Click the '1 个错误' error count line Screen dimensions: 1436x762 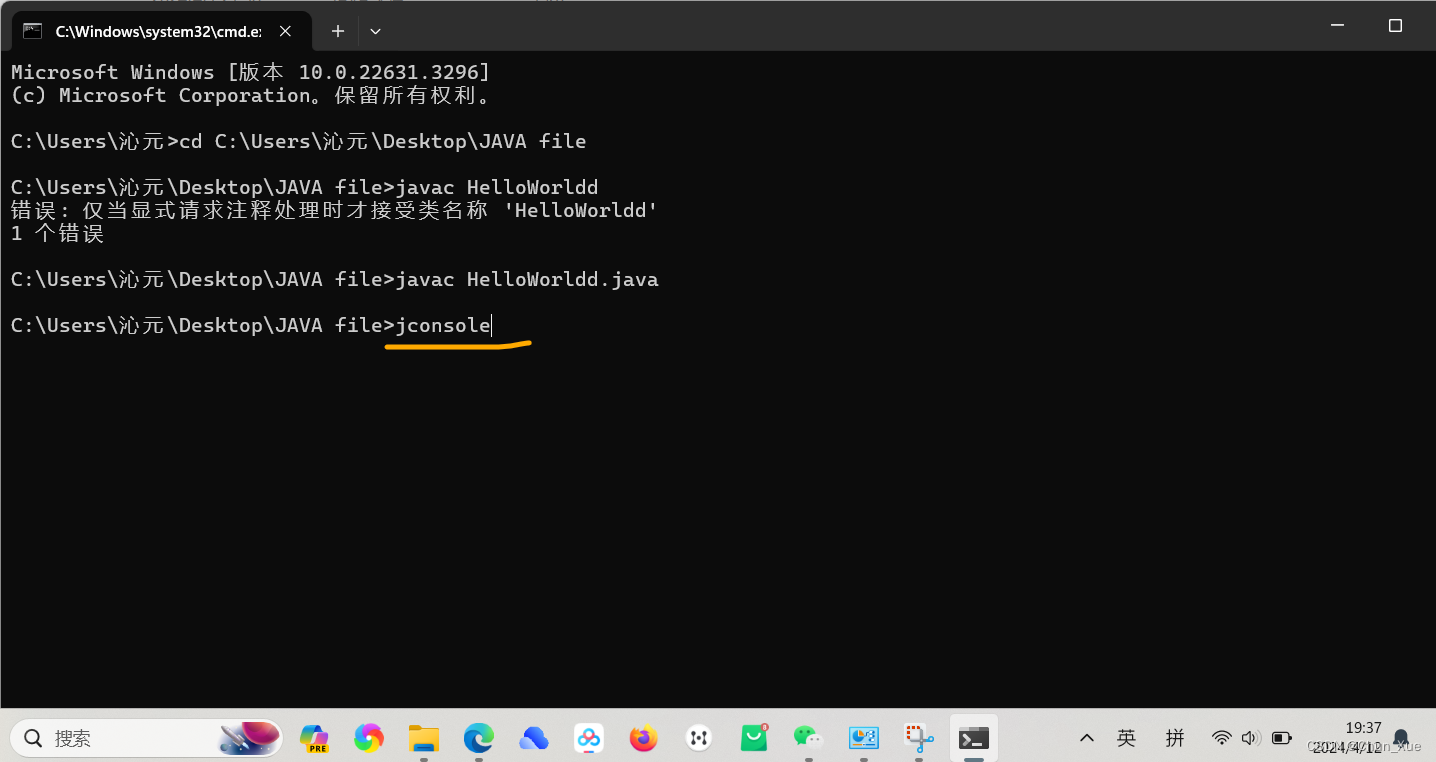click(57, 234)
